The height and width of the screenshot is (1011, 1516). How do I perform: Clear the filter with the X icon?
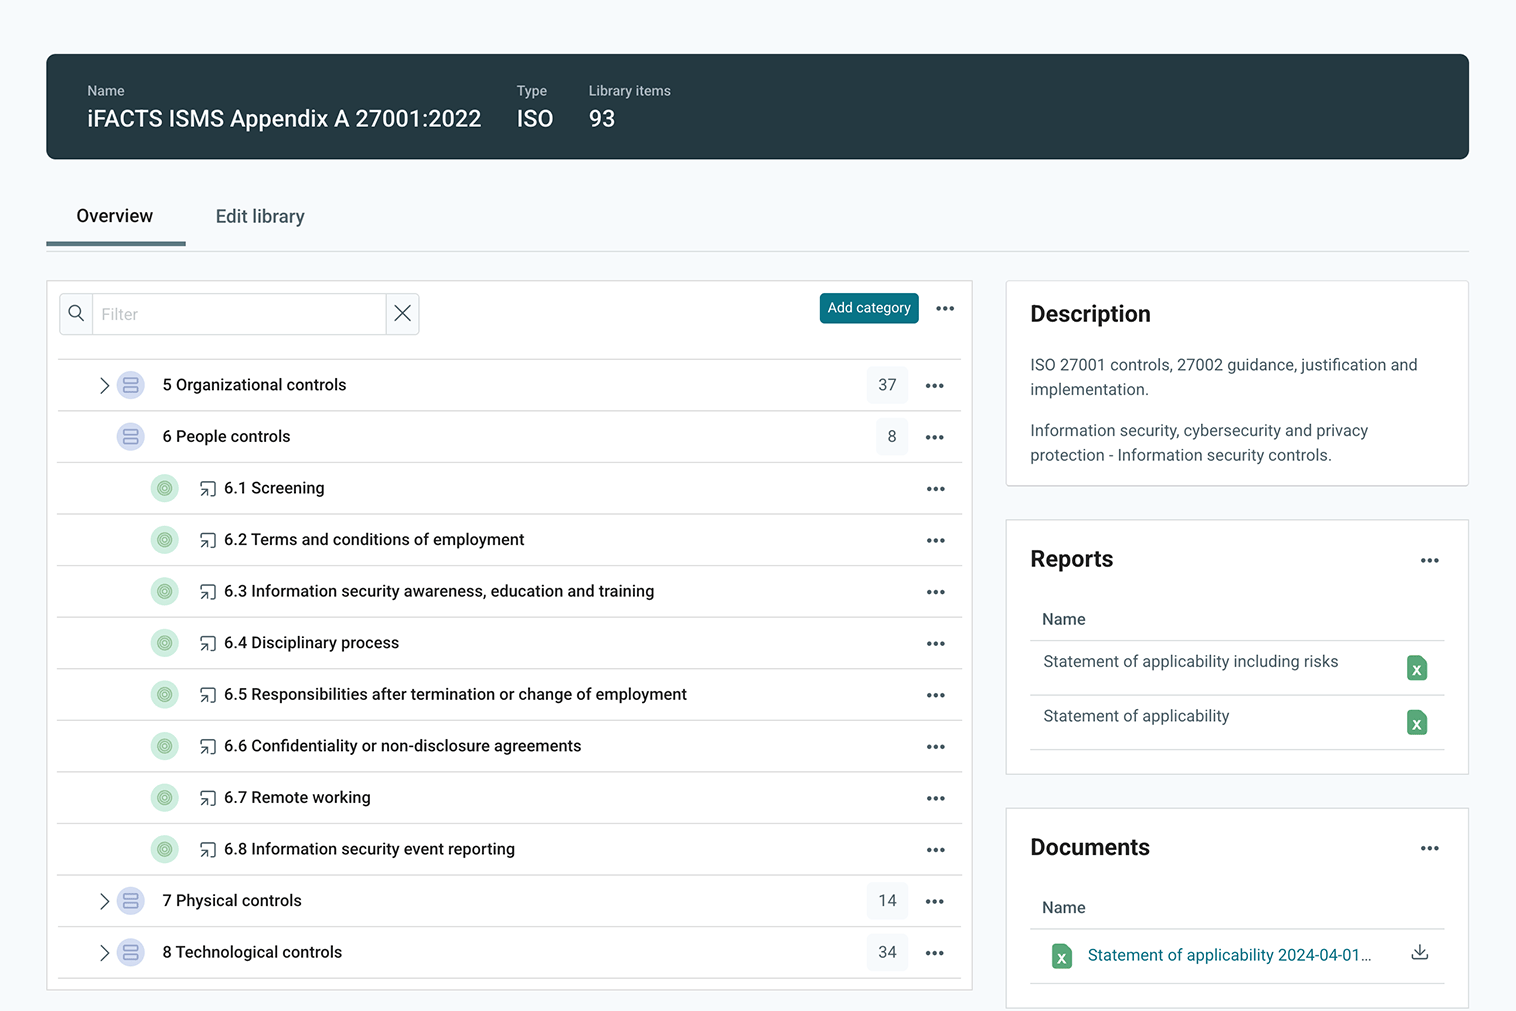[402, 314]
